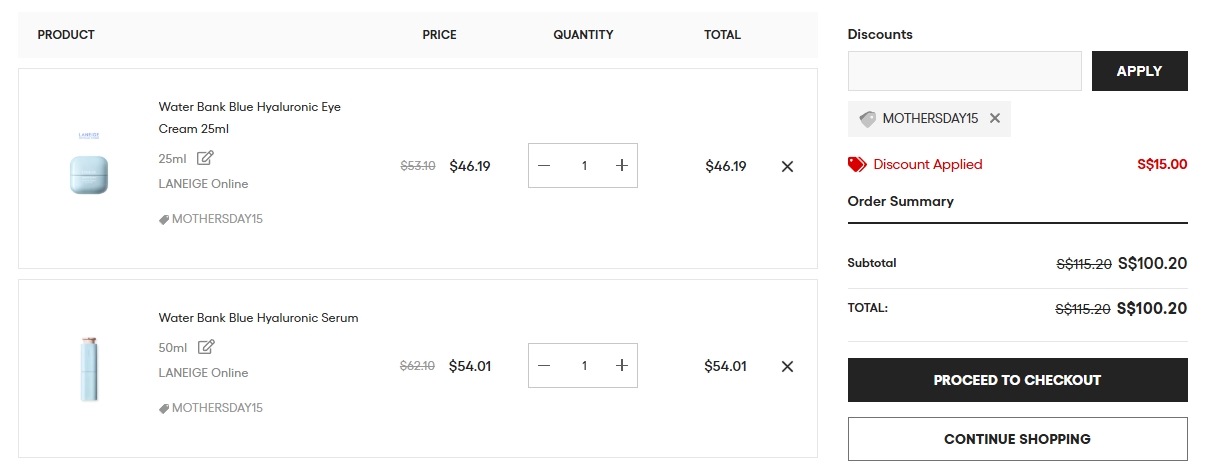Decrease quantity of Hyaluronic Serum
This screenshot has width=1217, height=475.
click(544, 366)
